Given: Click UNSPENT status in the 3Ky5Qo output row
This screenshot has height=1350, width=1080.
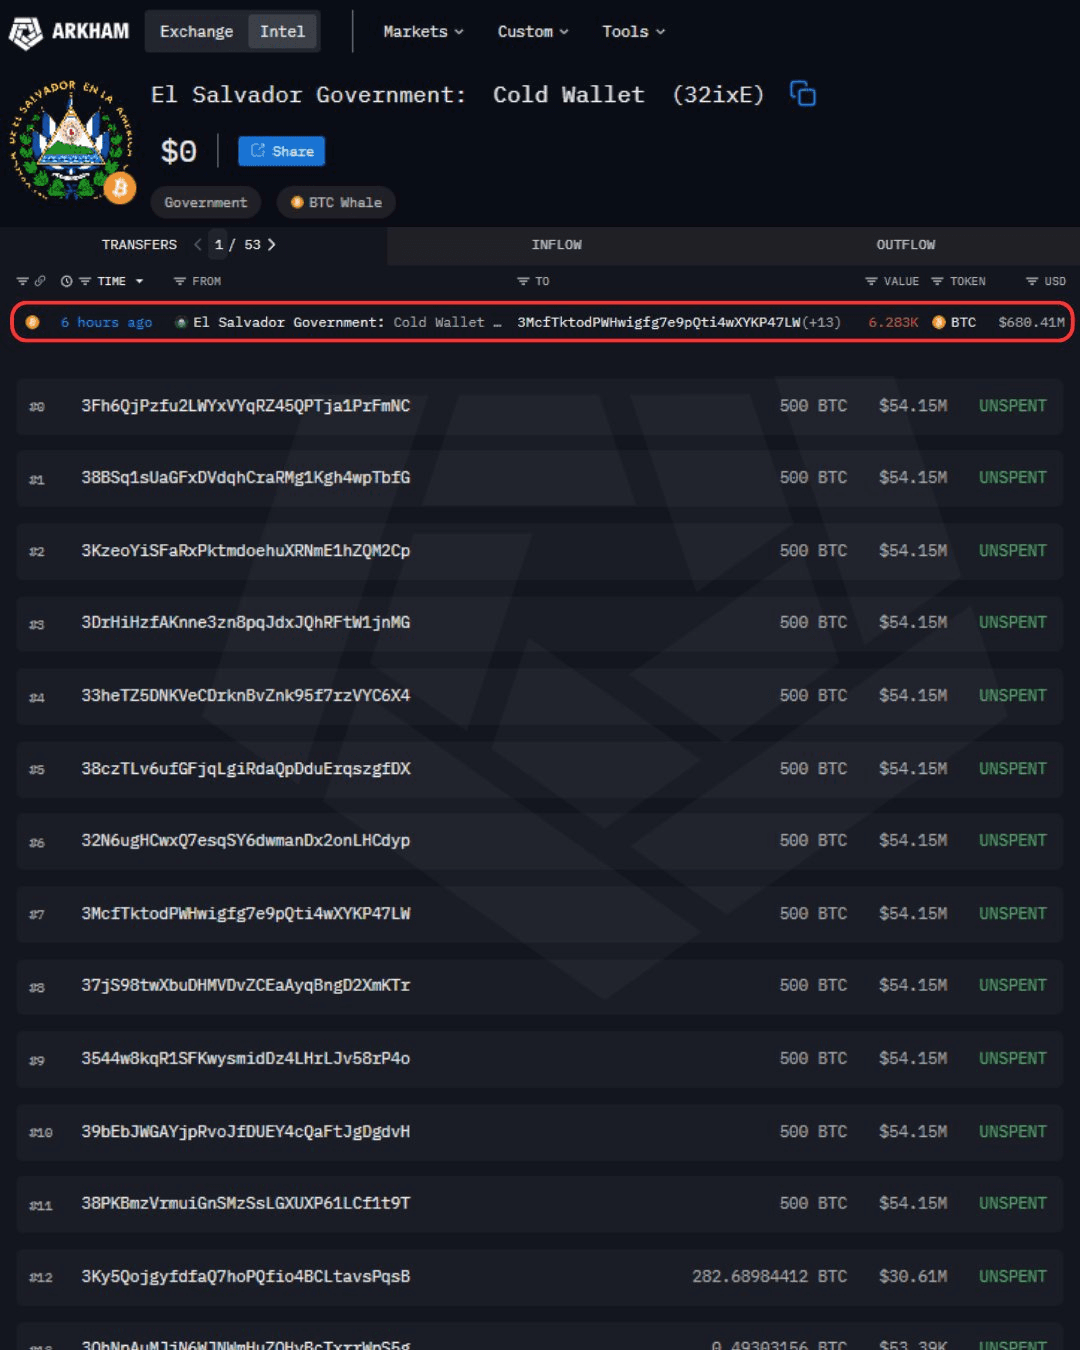Looking at the screenshot, I should (1013, 1277).
